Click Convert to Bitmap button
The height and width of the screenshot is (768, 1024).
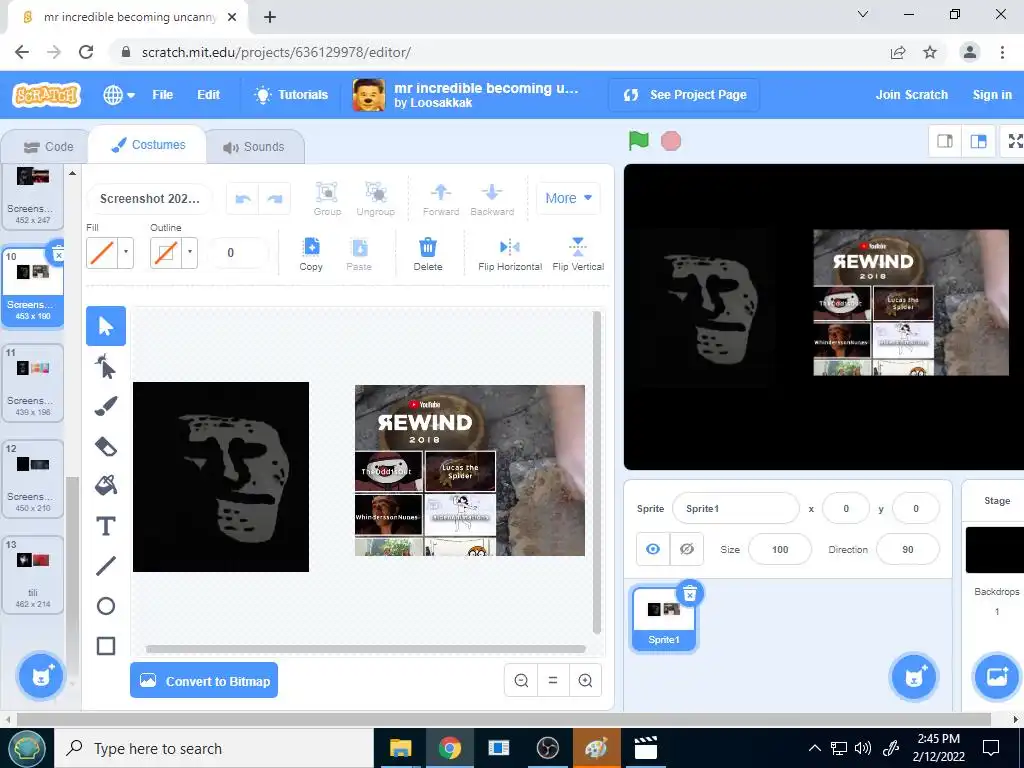(204, 680)
